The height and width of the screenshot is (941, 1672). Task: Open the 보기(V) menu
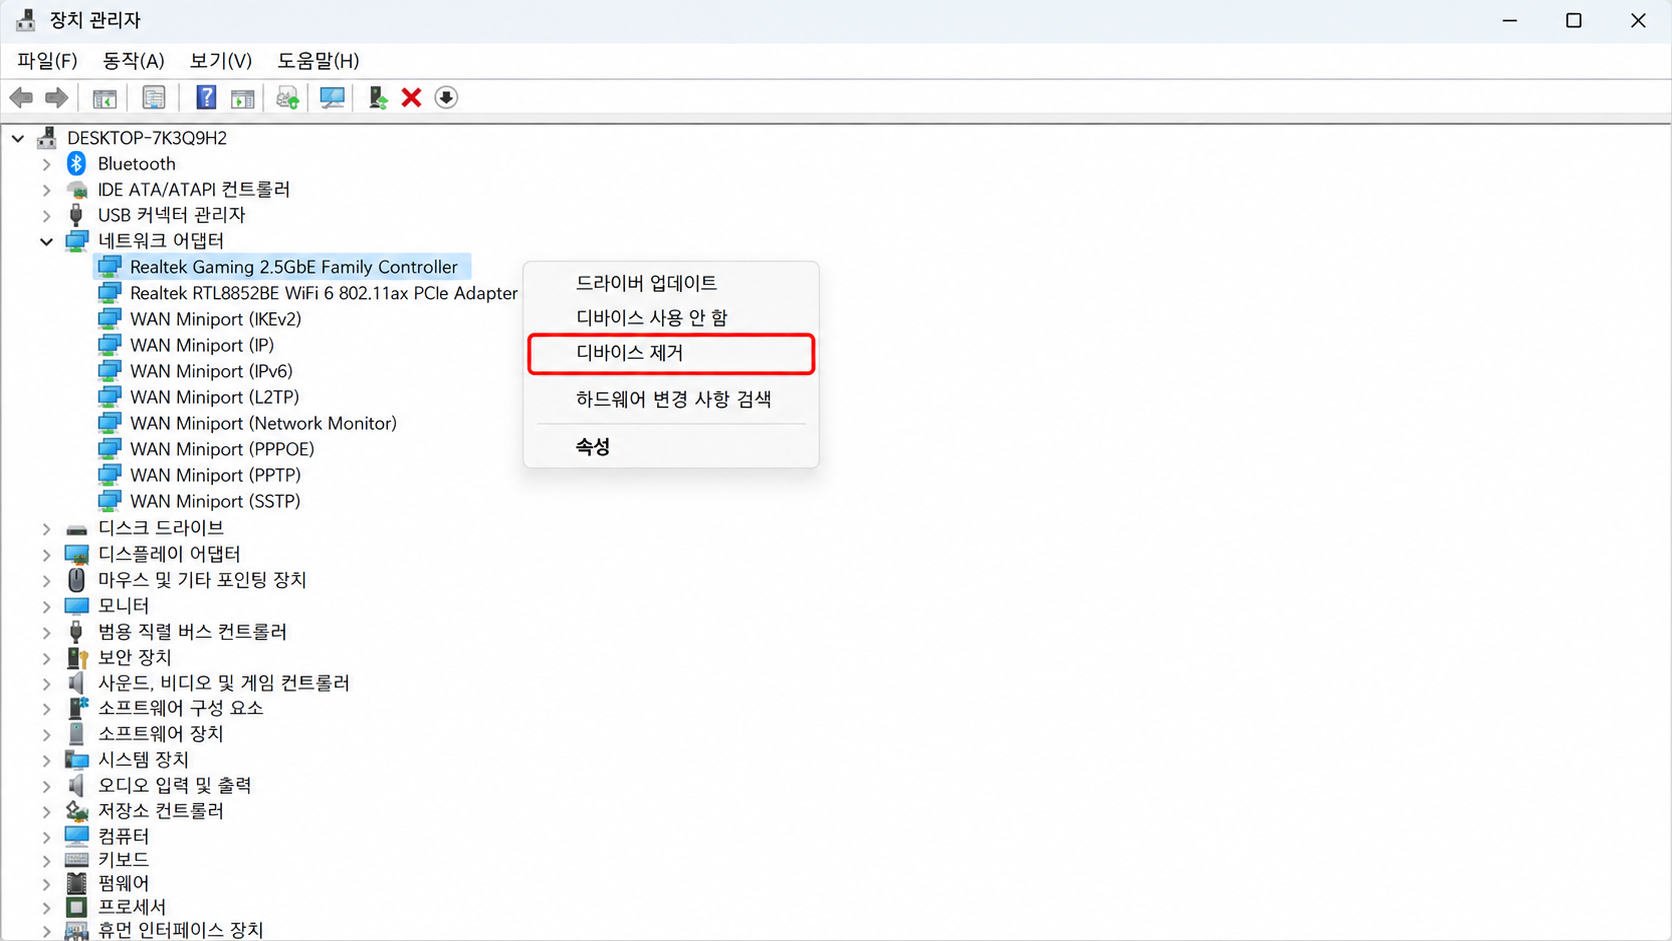click(x=221, y=61)
